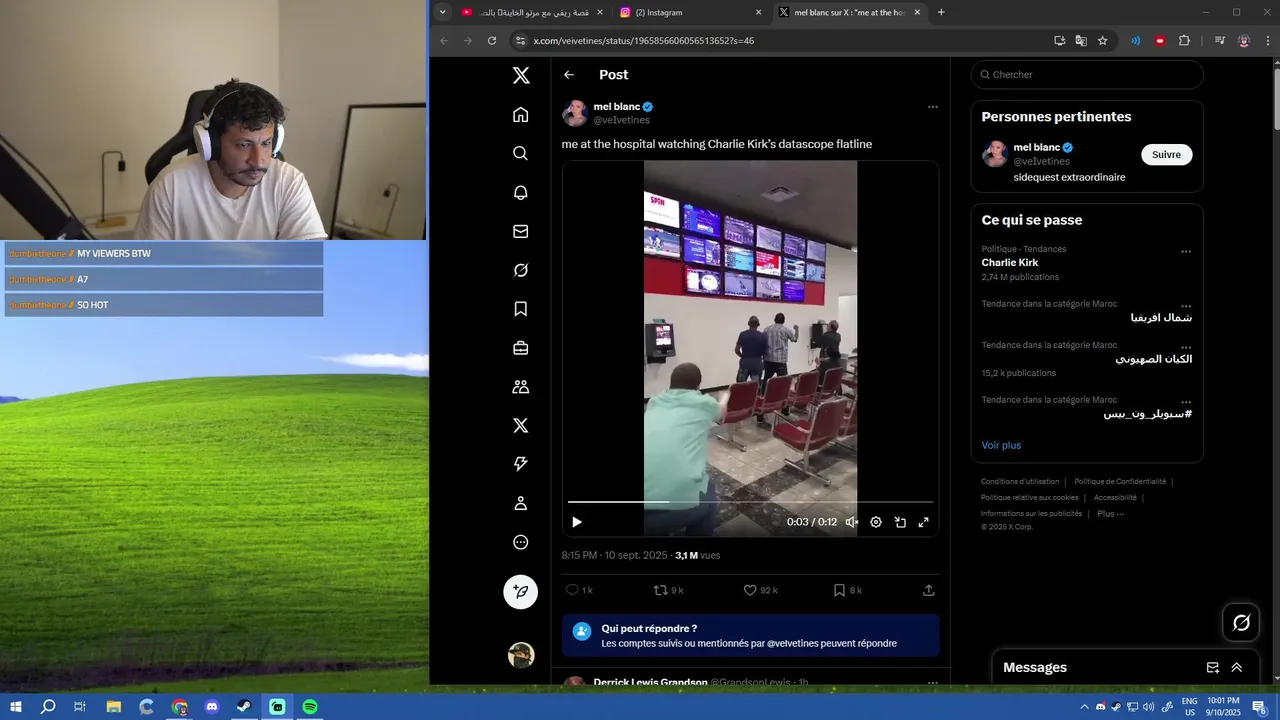Open the Notifications bell in the X sidebar
This screenshot has width=1280, height=720.
[x=520, y=192]
